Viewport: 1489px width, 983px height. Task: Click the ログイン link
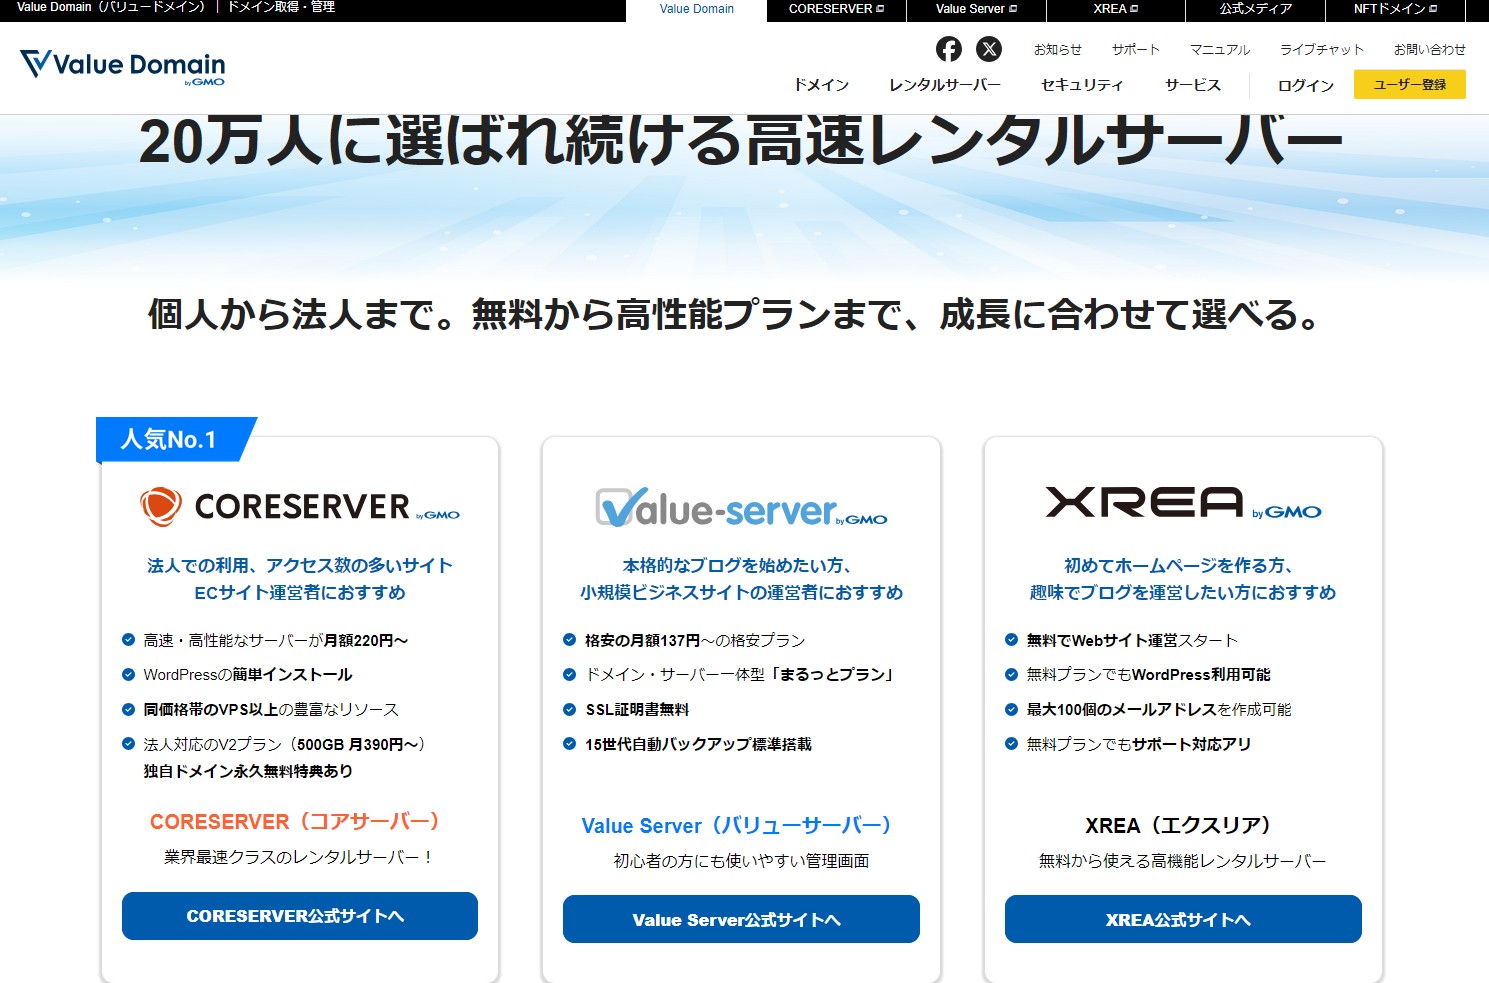[x=1304, y=85]
